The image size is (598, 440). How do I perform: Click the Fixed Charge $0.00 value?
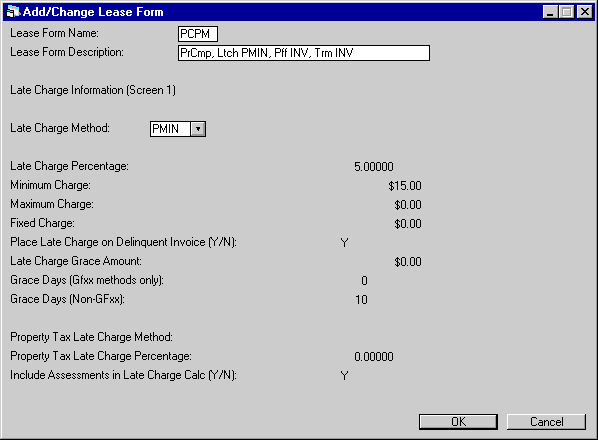(408, 224)
